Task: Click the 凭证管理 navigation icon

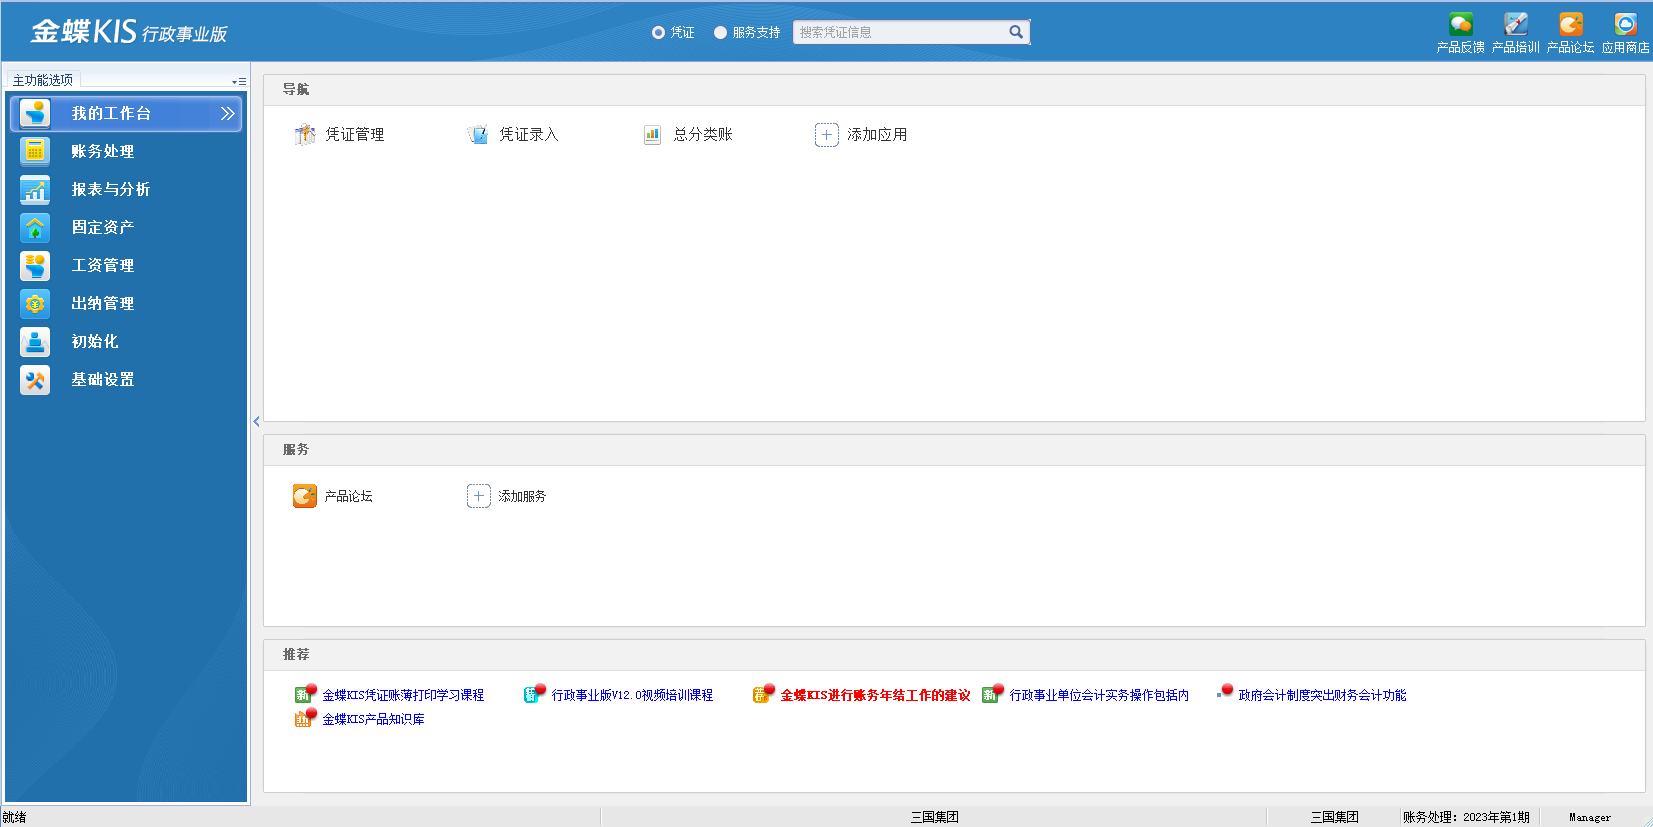Action: [x=305, y=134]
